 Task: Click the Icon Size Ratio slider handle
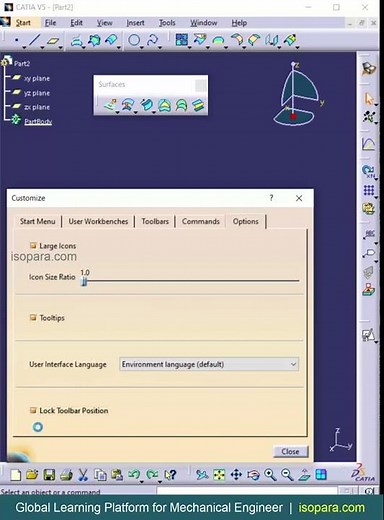pyautogui.click(x=84, y=281)
